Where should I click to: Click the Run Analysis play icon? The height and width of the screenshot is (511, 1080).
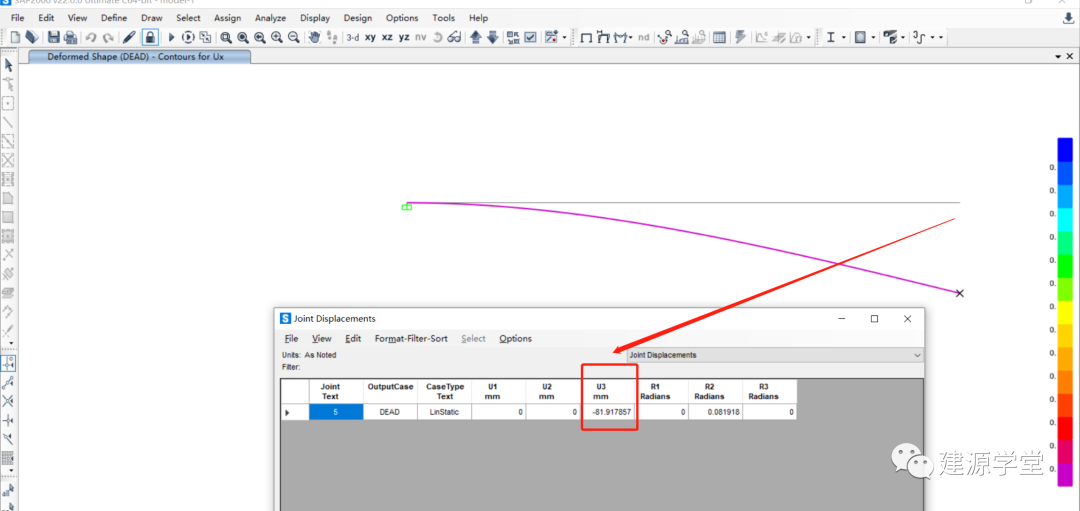coord(171,37)
